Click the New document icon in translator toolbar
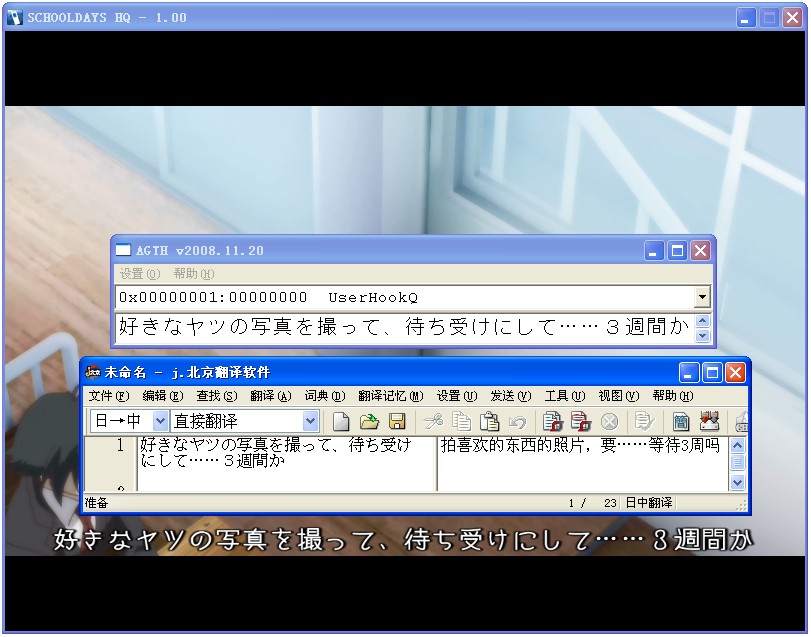 tap(340, 421)
